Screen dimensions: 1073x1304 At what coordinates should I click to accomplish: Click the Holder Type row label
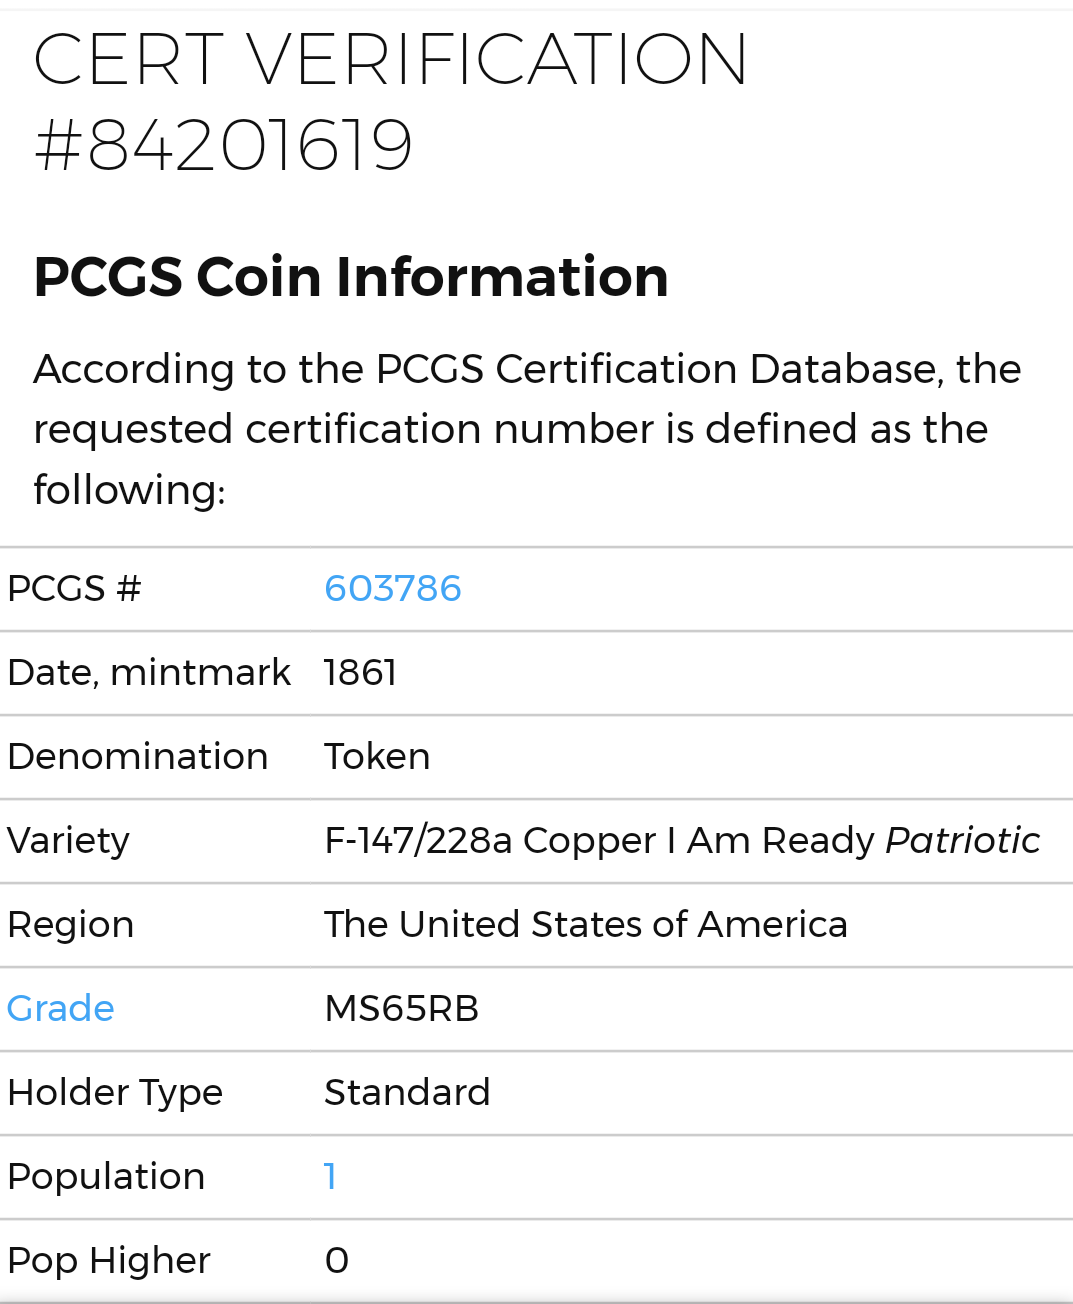click(x=115, y=1093)
